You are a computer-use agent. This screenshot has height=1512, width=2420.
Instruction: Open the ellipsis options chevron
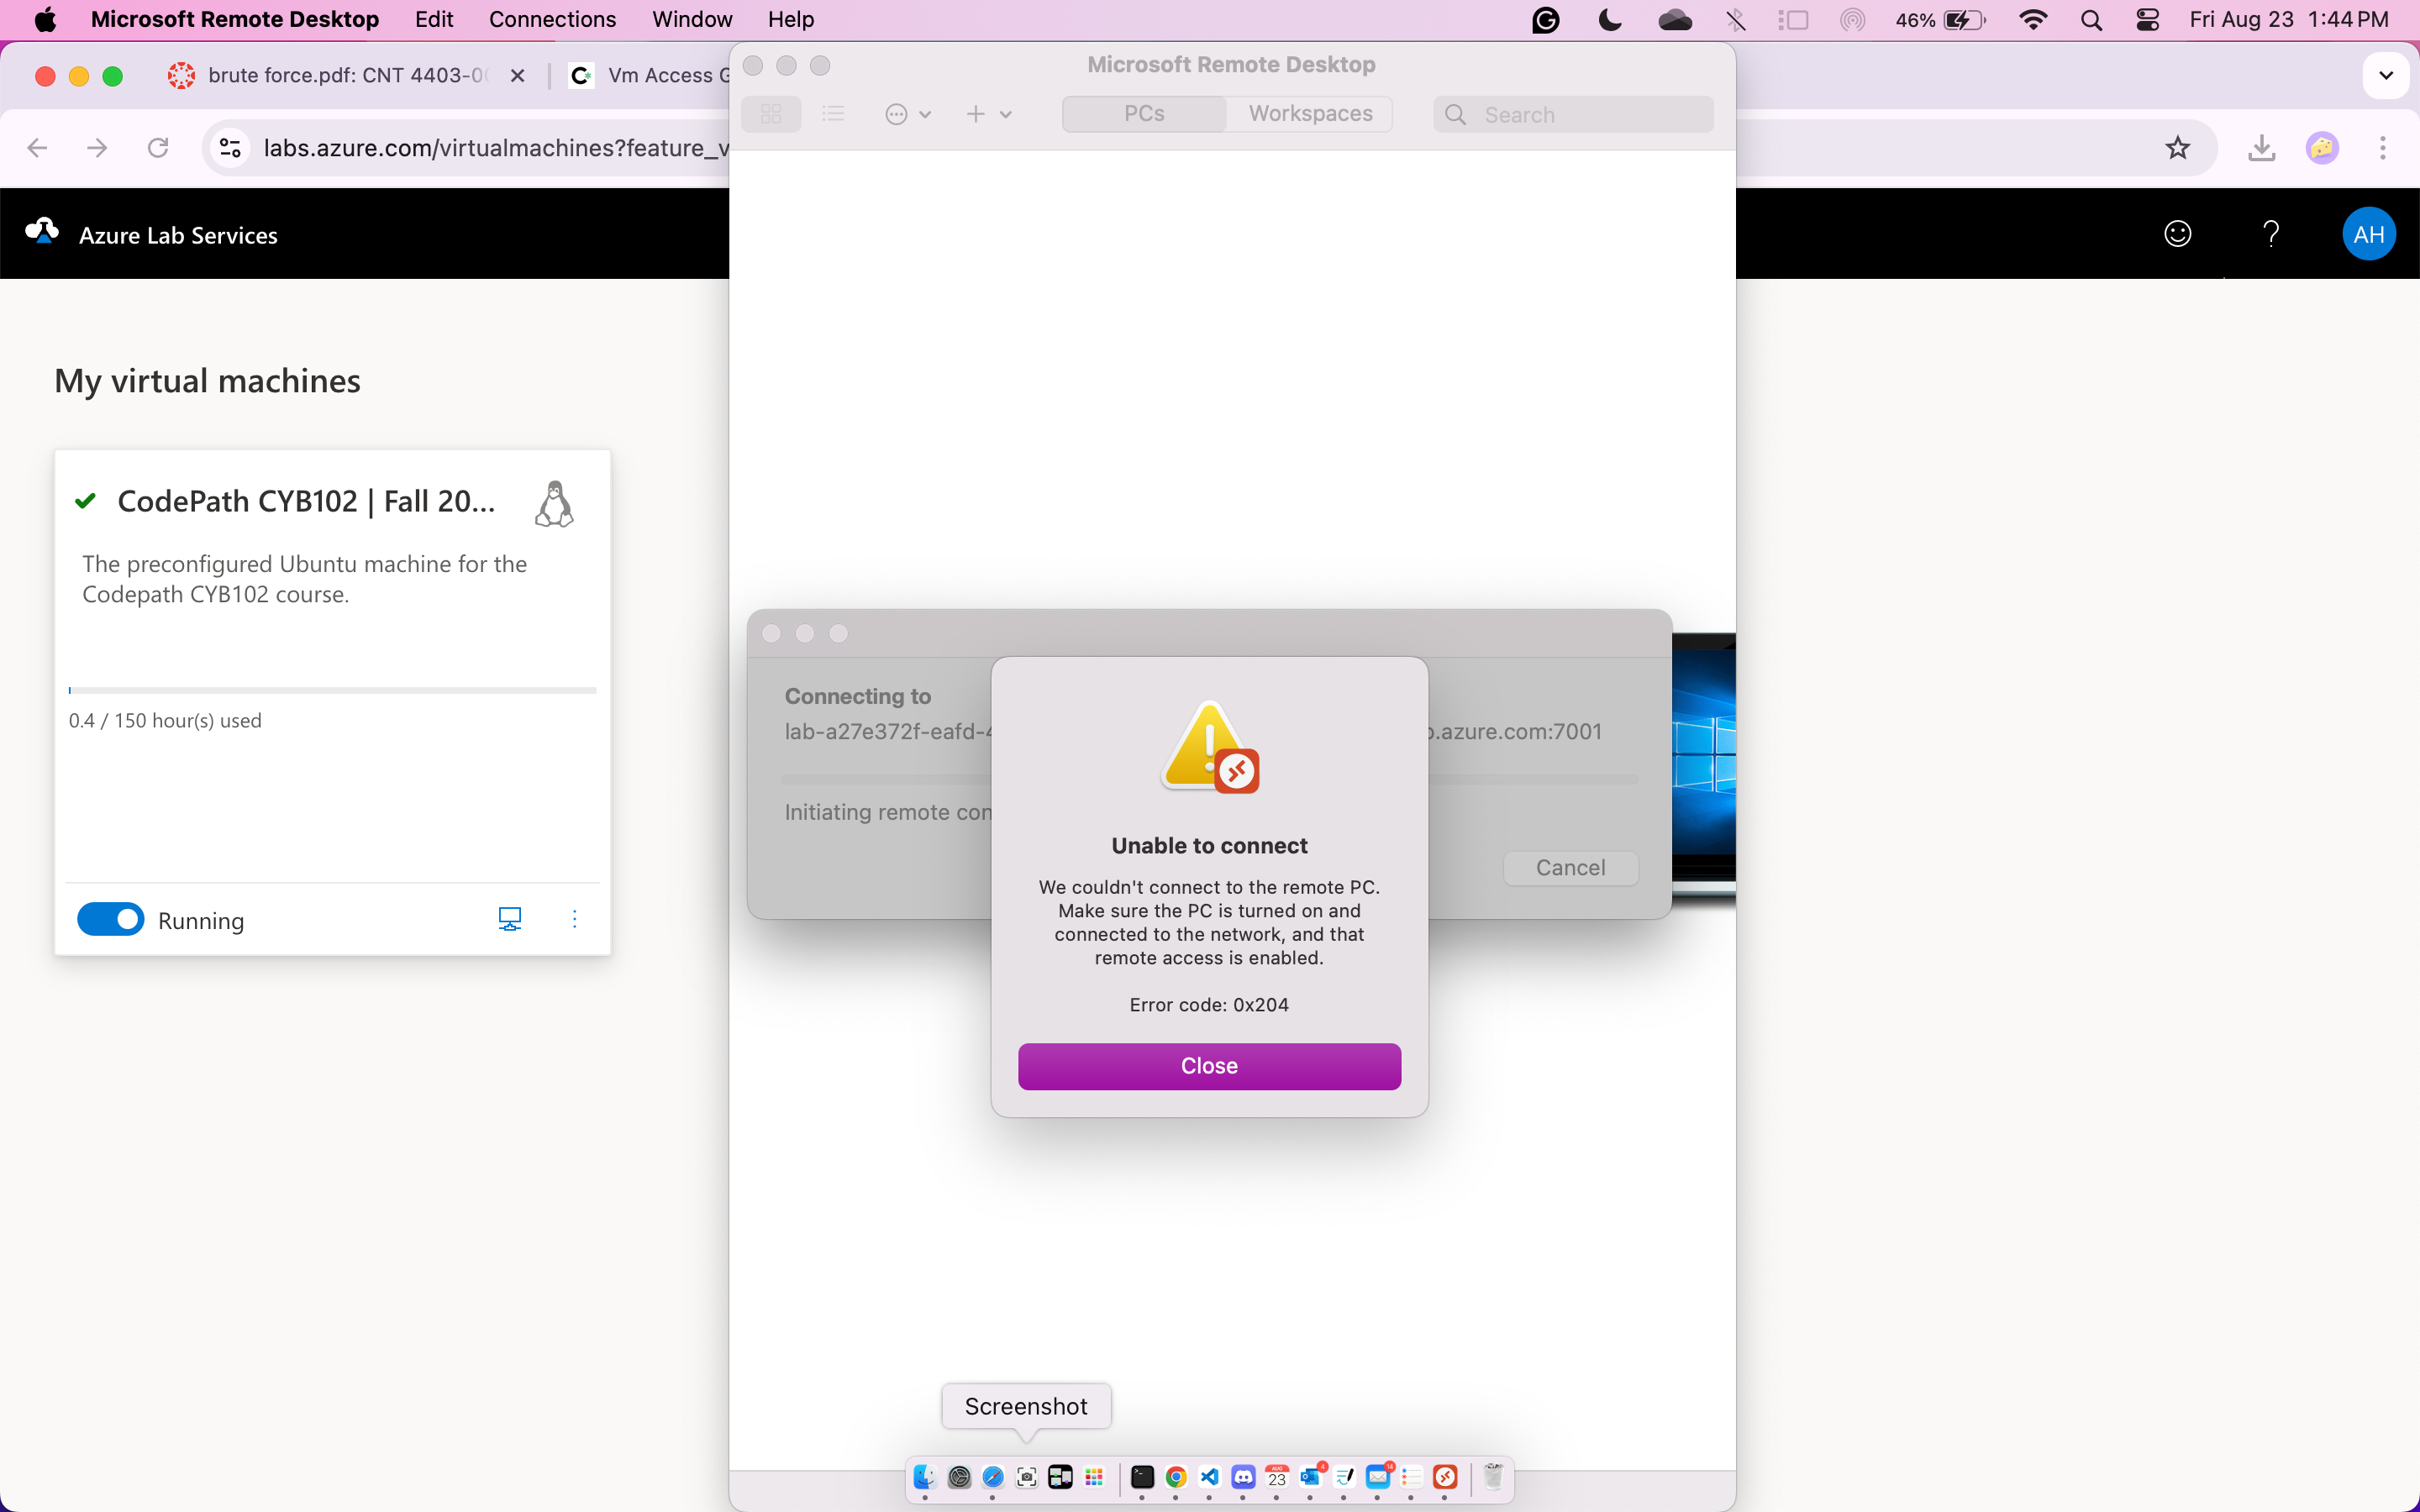tap(926, 114)
